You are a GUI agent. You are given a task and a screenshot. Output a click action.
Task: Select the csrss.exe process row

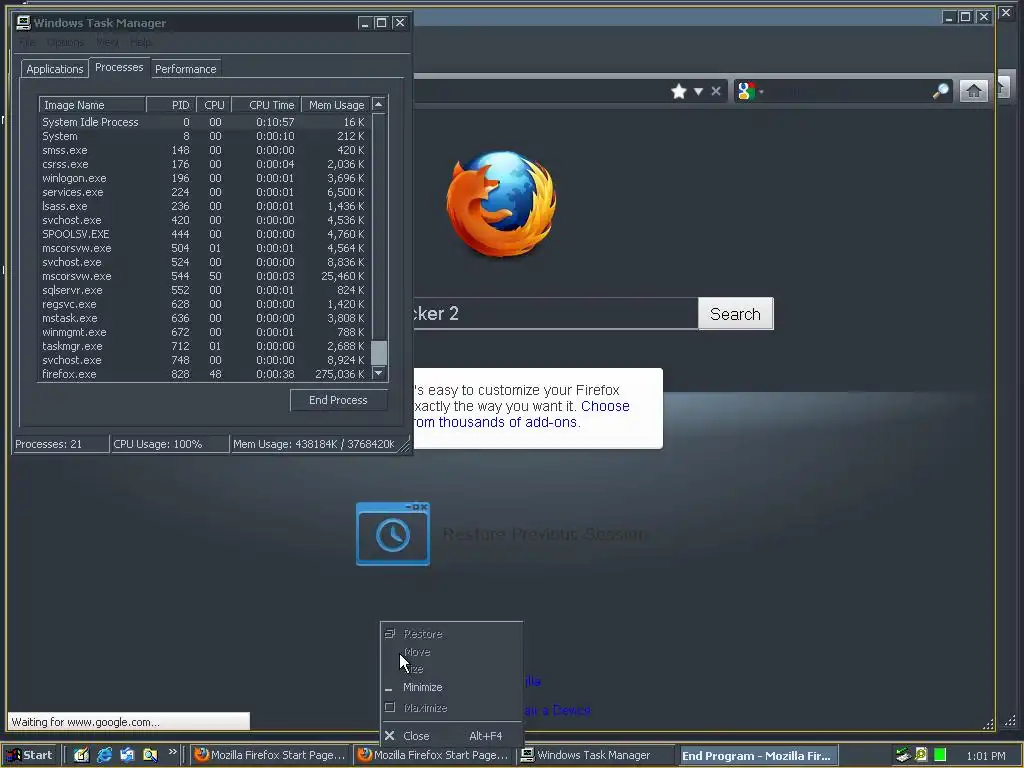click(x=204, y=164)
